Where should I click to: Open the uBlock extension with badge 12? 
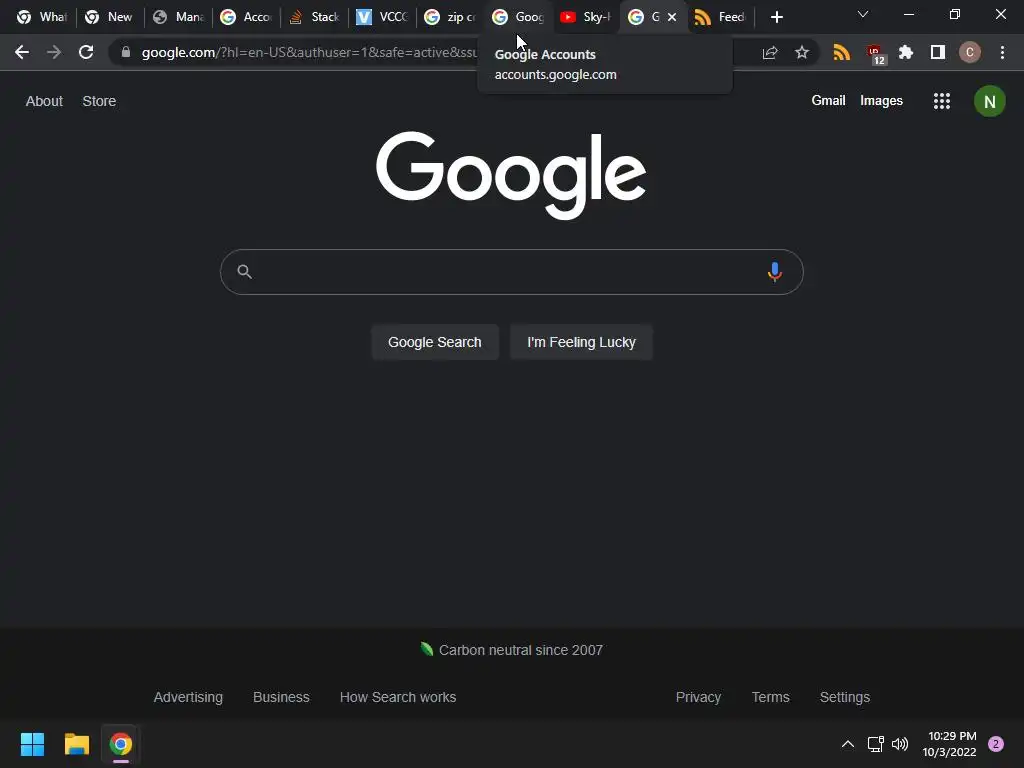click(875, 54)
